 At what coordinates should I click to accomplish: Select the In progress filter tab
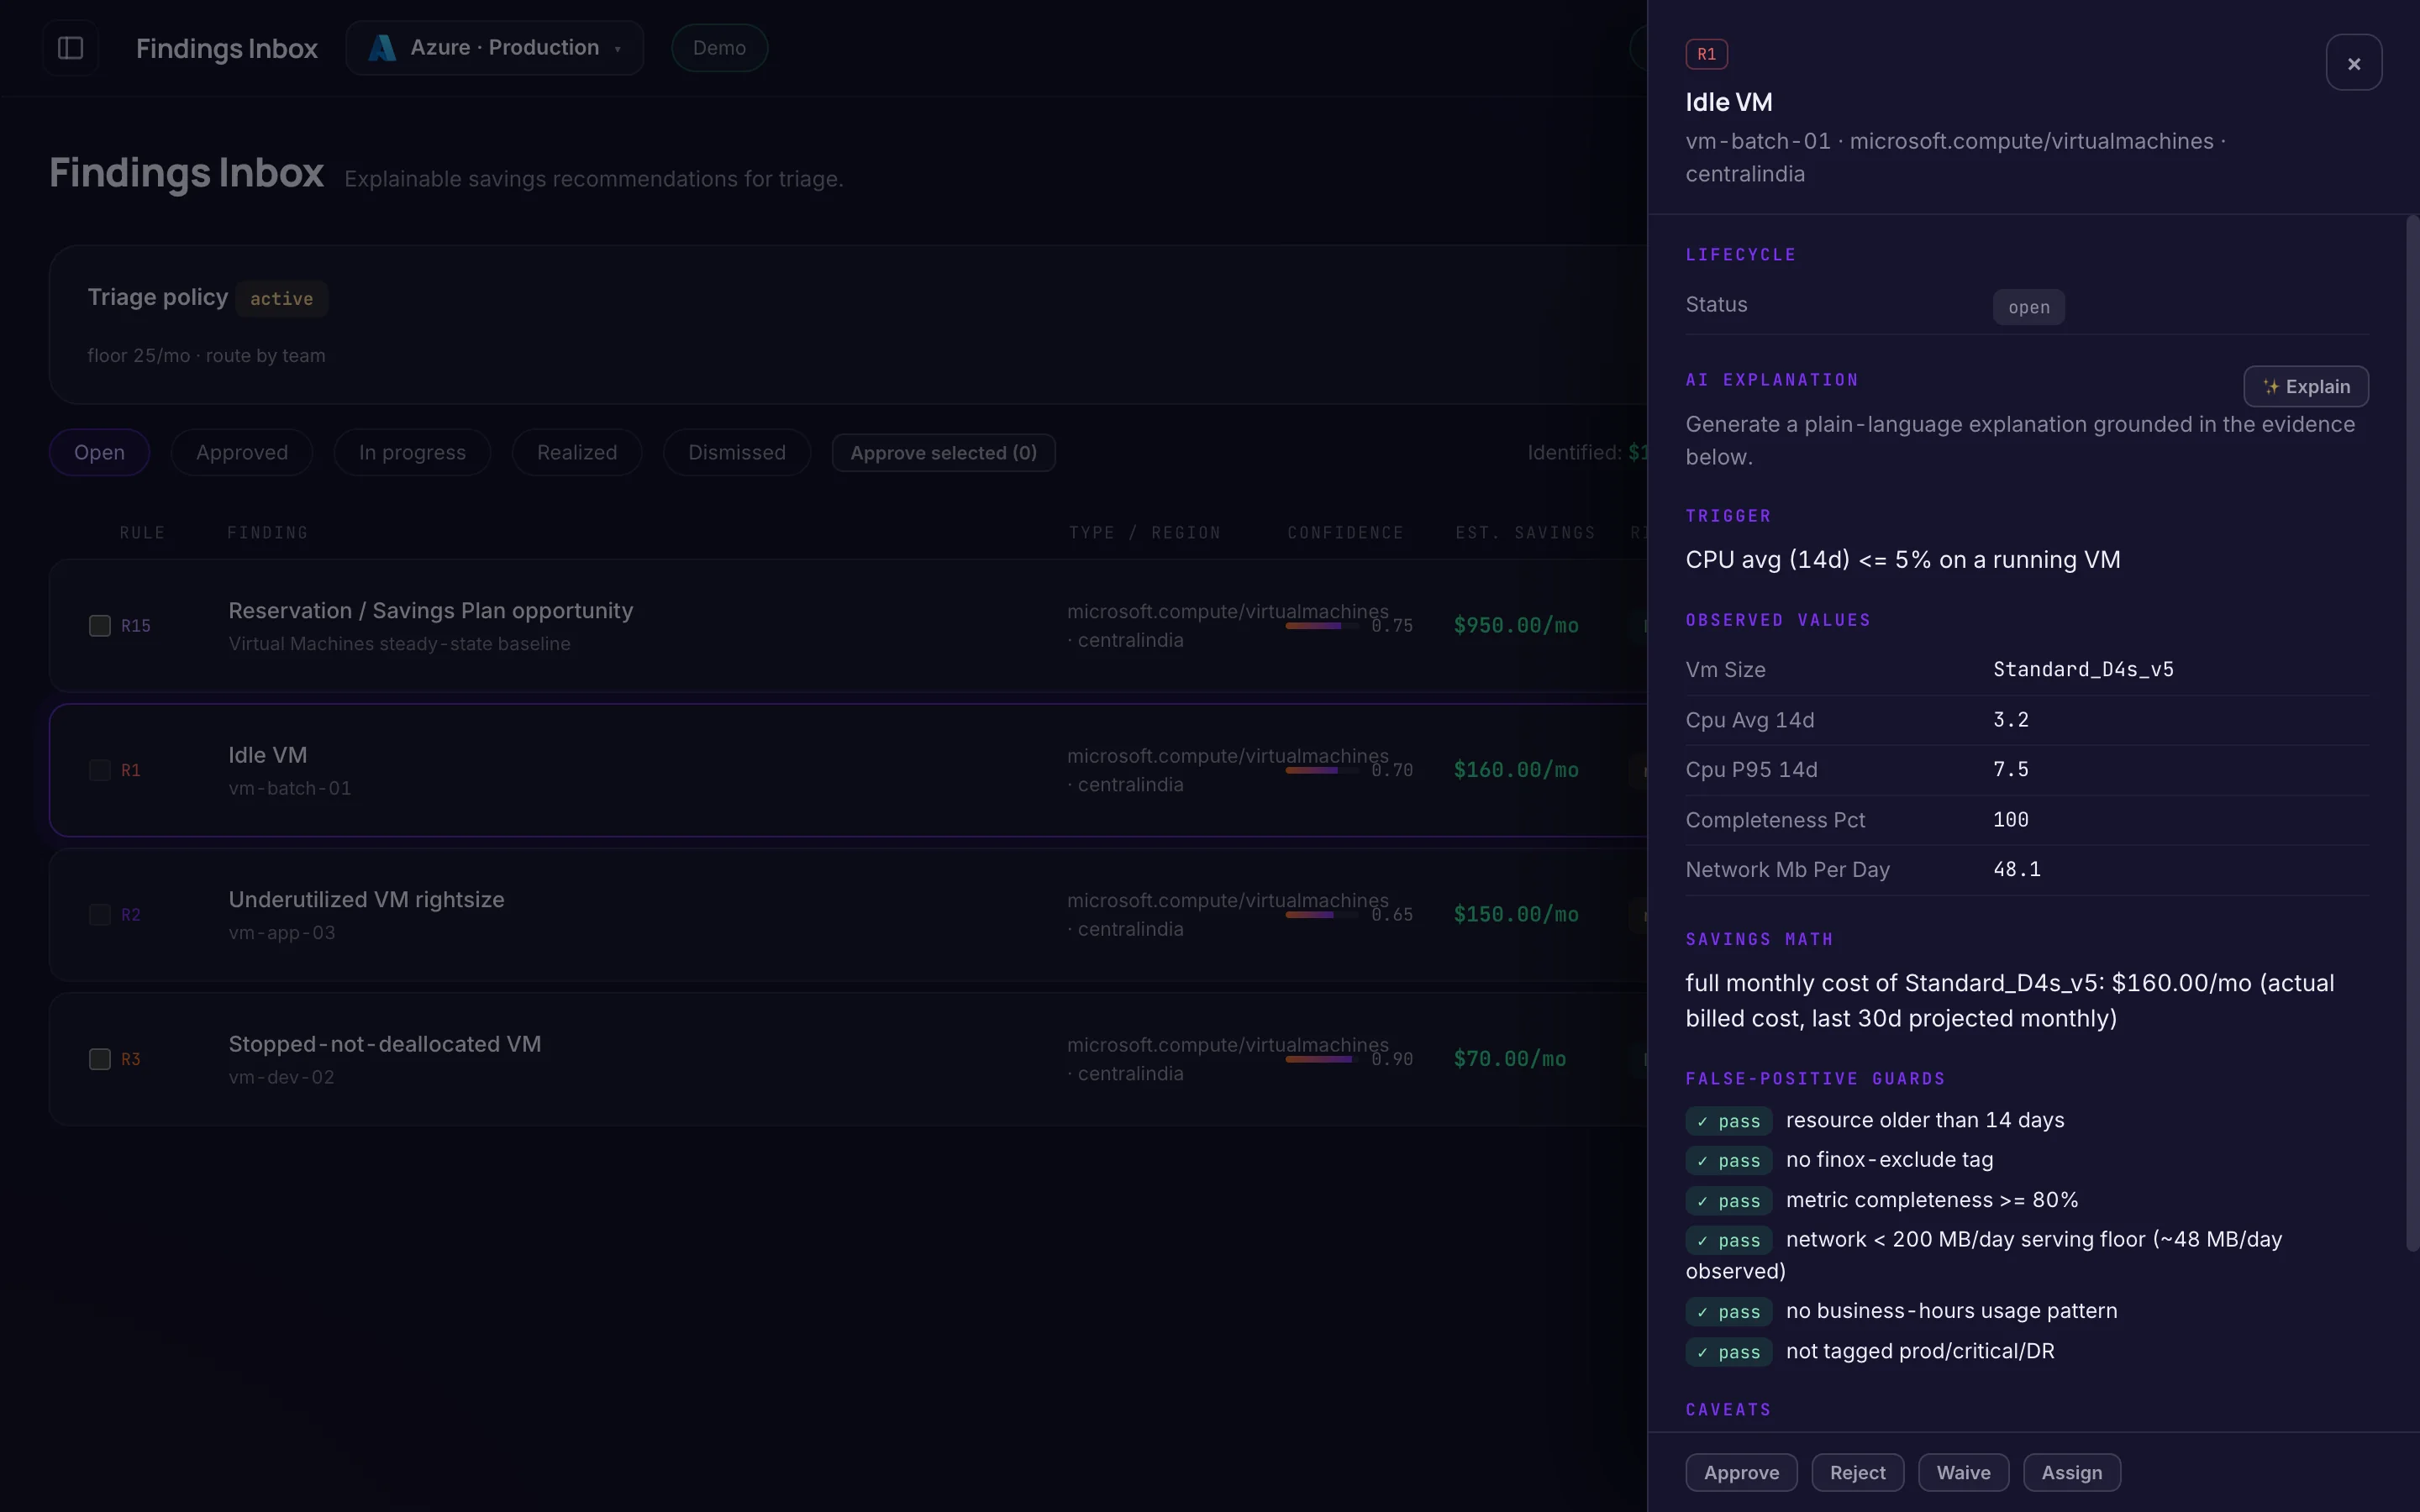(412, 453)
